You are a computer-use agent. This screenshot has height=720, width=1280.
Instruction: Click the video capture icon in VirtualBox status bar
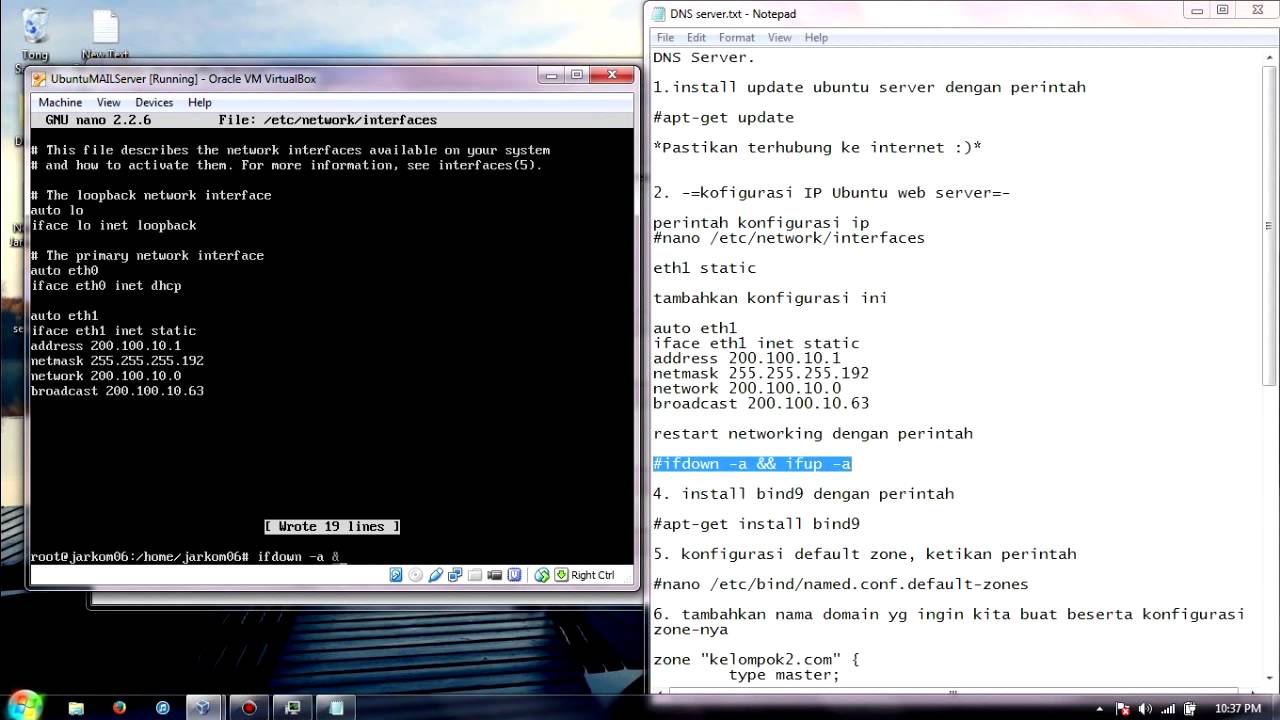(495, 575)
